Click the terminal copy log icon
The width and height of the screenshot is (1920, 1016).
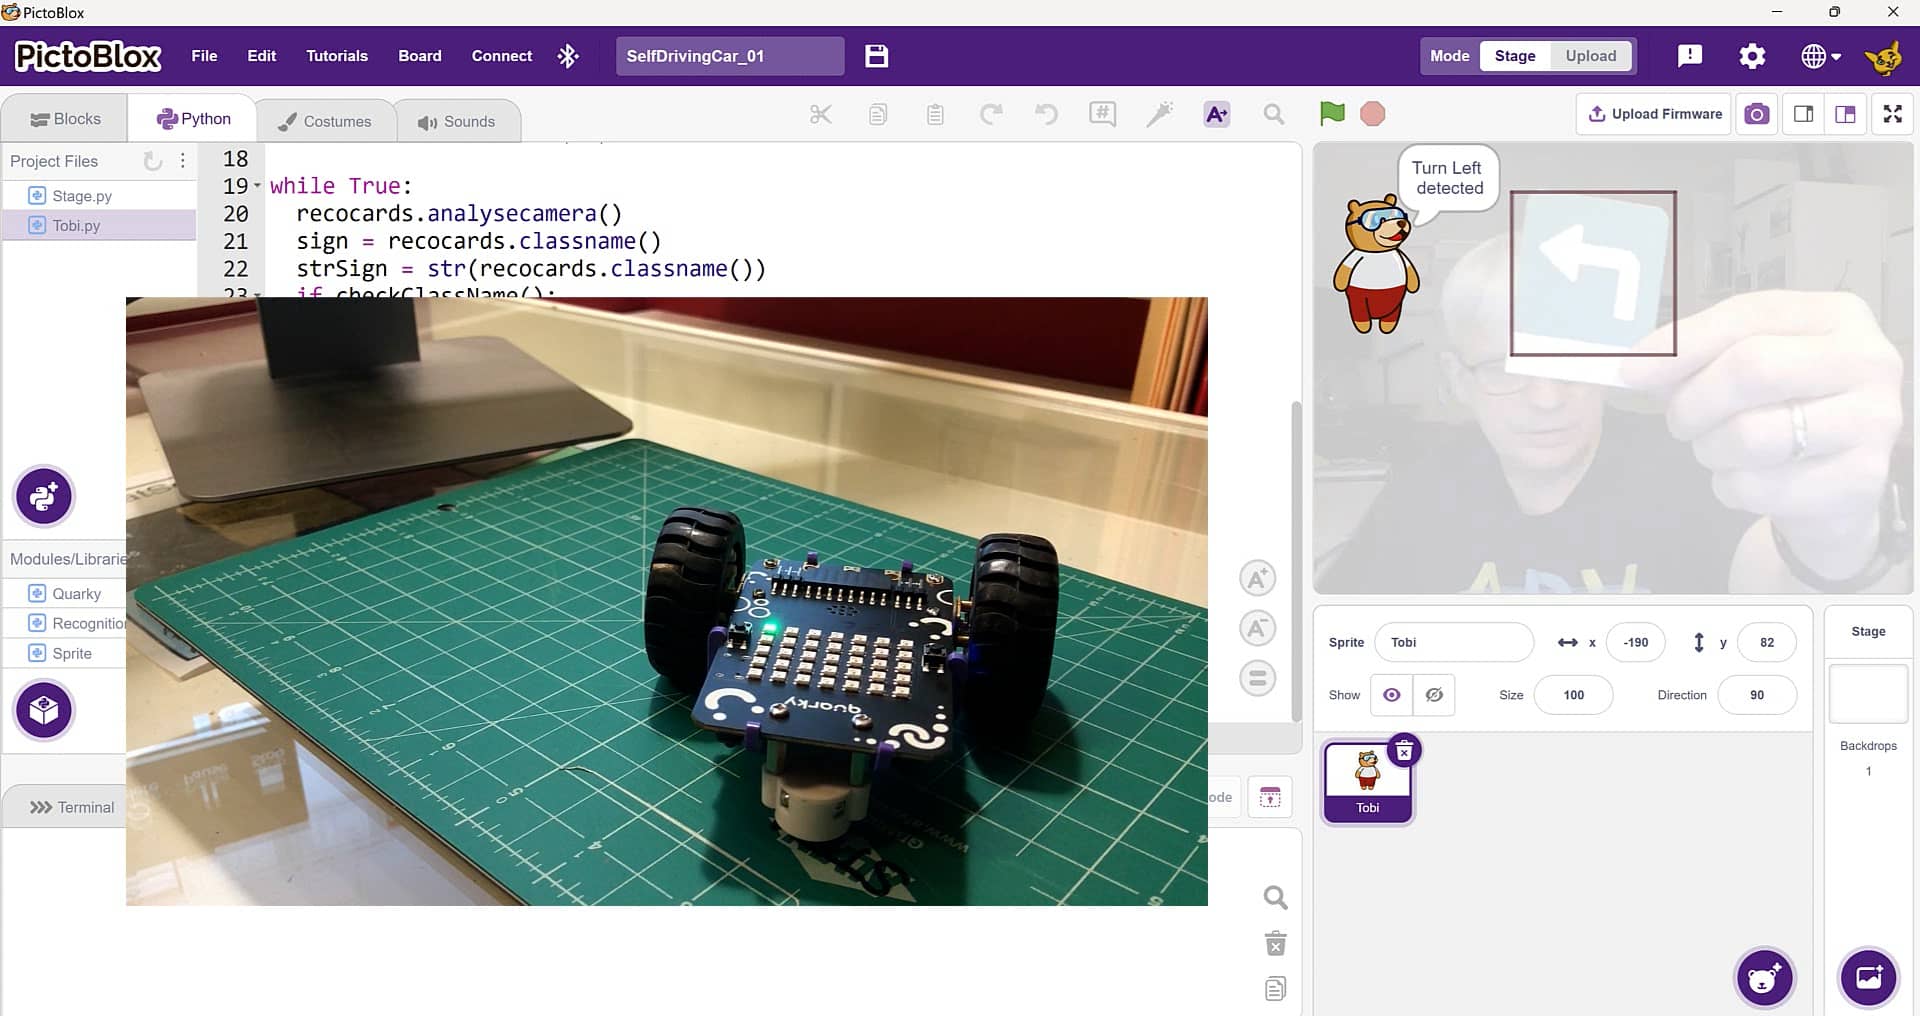[x=1275, y=989]
